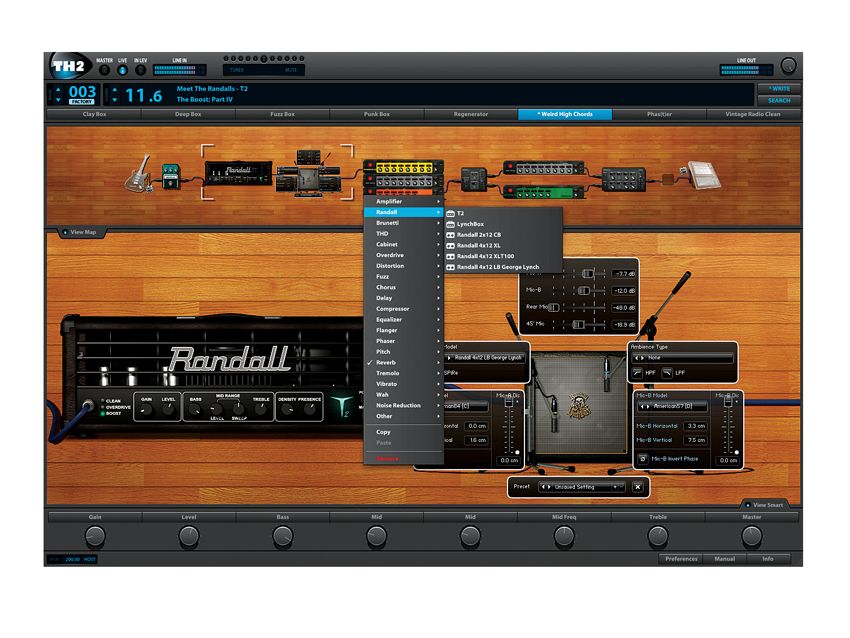Select the CLEAN channel on the amp
The image size is (850, 638).
point(102,401)
